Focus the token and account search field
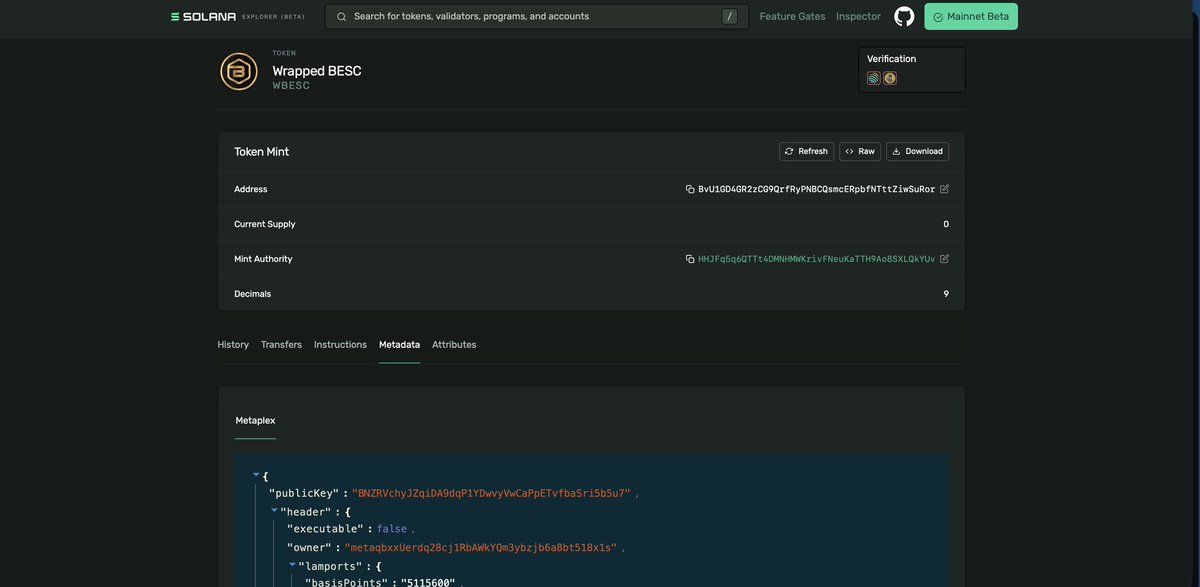The image size is (1200, 587). coord(535,17)
